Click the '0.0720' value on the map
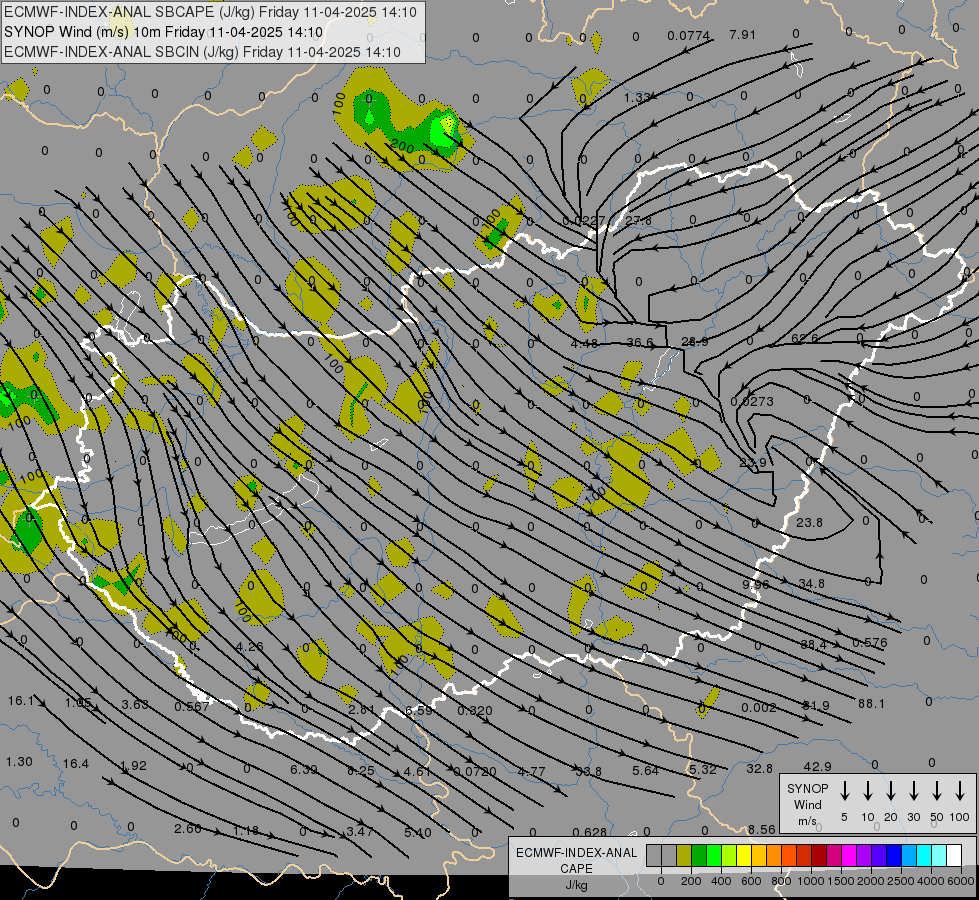 coord(475,772)
